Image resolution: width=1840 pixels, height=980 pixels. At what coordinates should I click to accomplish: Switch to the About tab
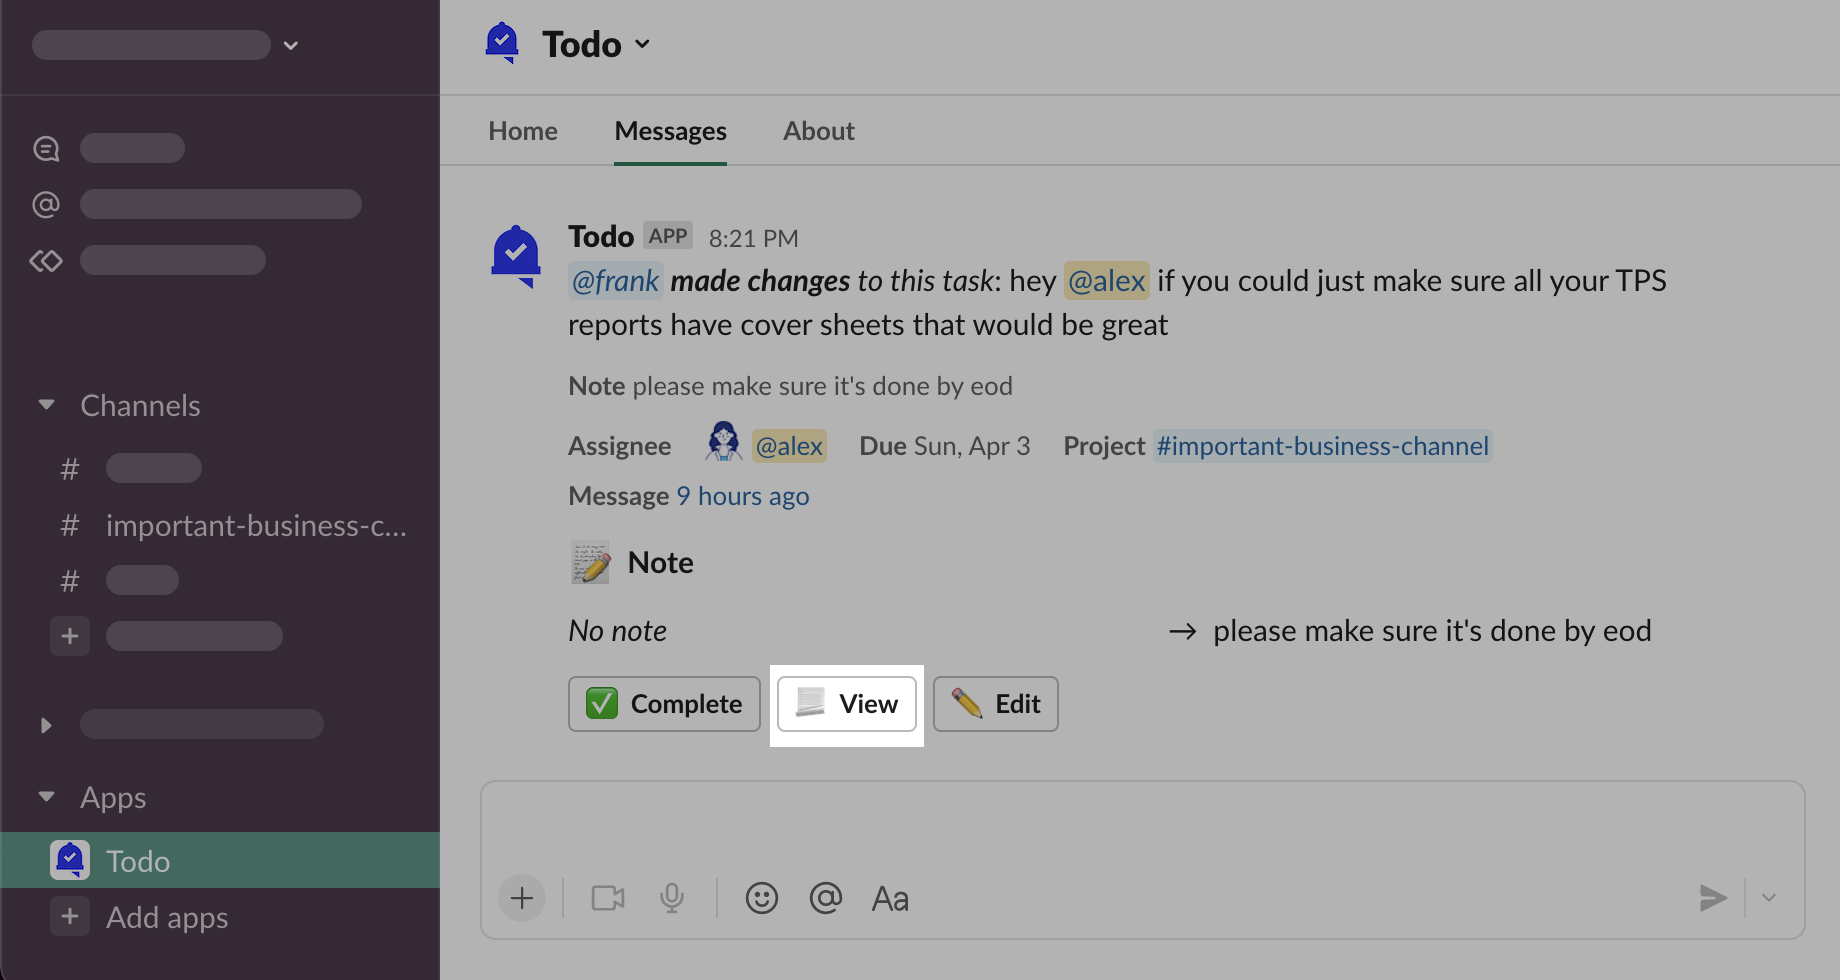818,131
